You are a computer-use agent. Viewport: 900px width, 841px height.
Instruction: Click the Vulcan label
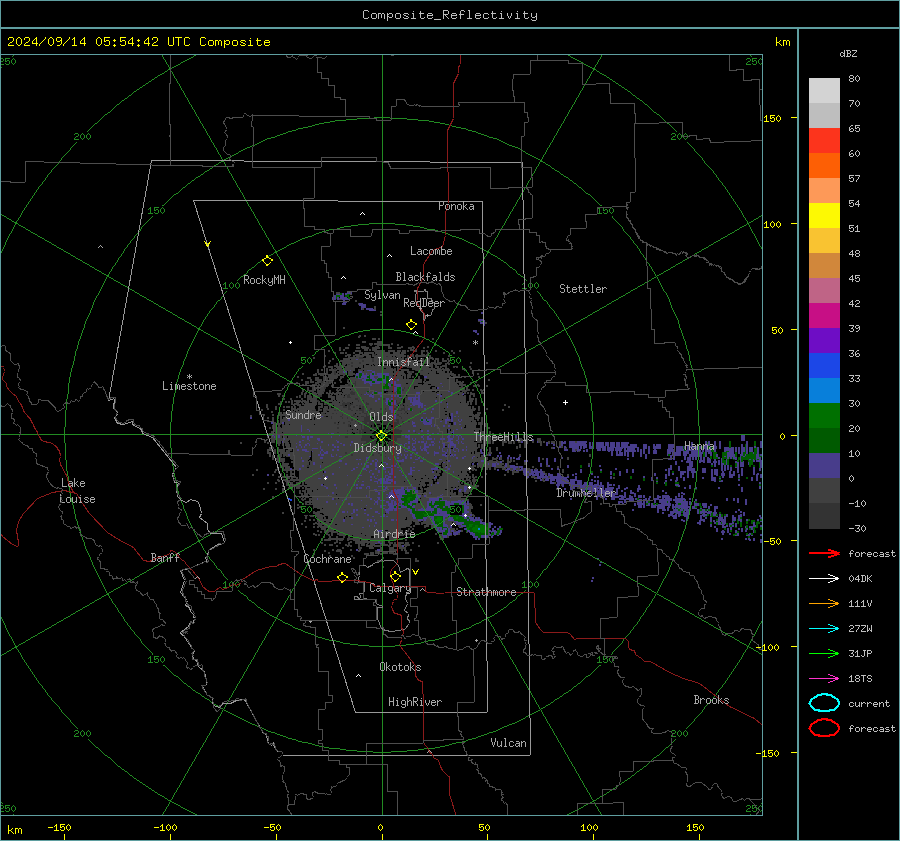pyautogui.click(x=508, y=743)
